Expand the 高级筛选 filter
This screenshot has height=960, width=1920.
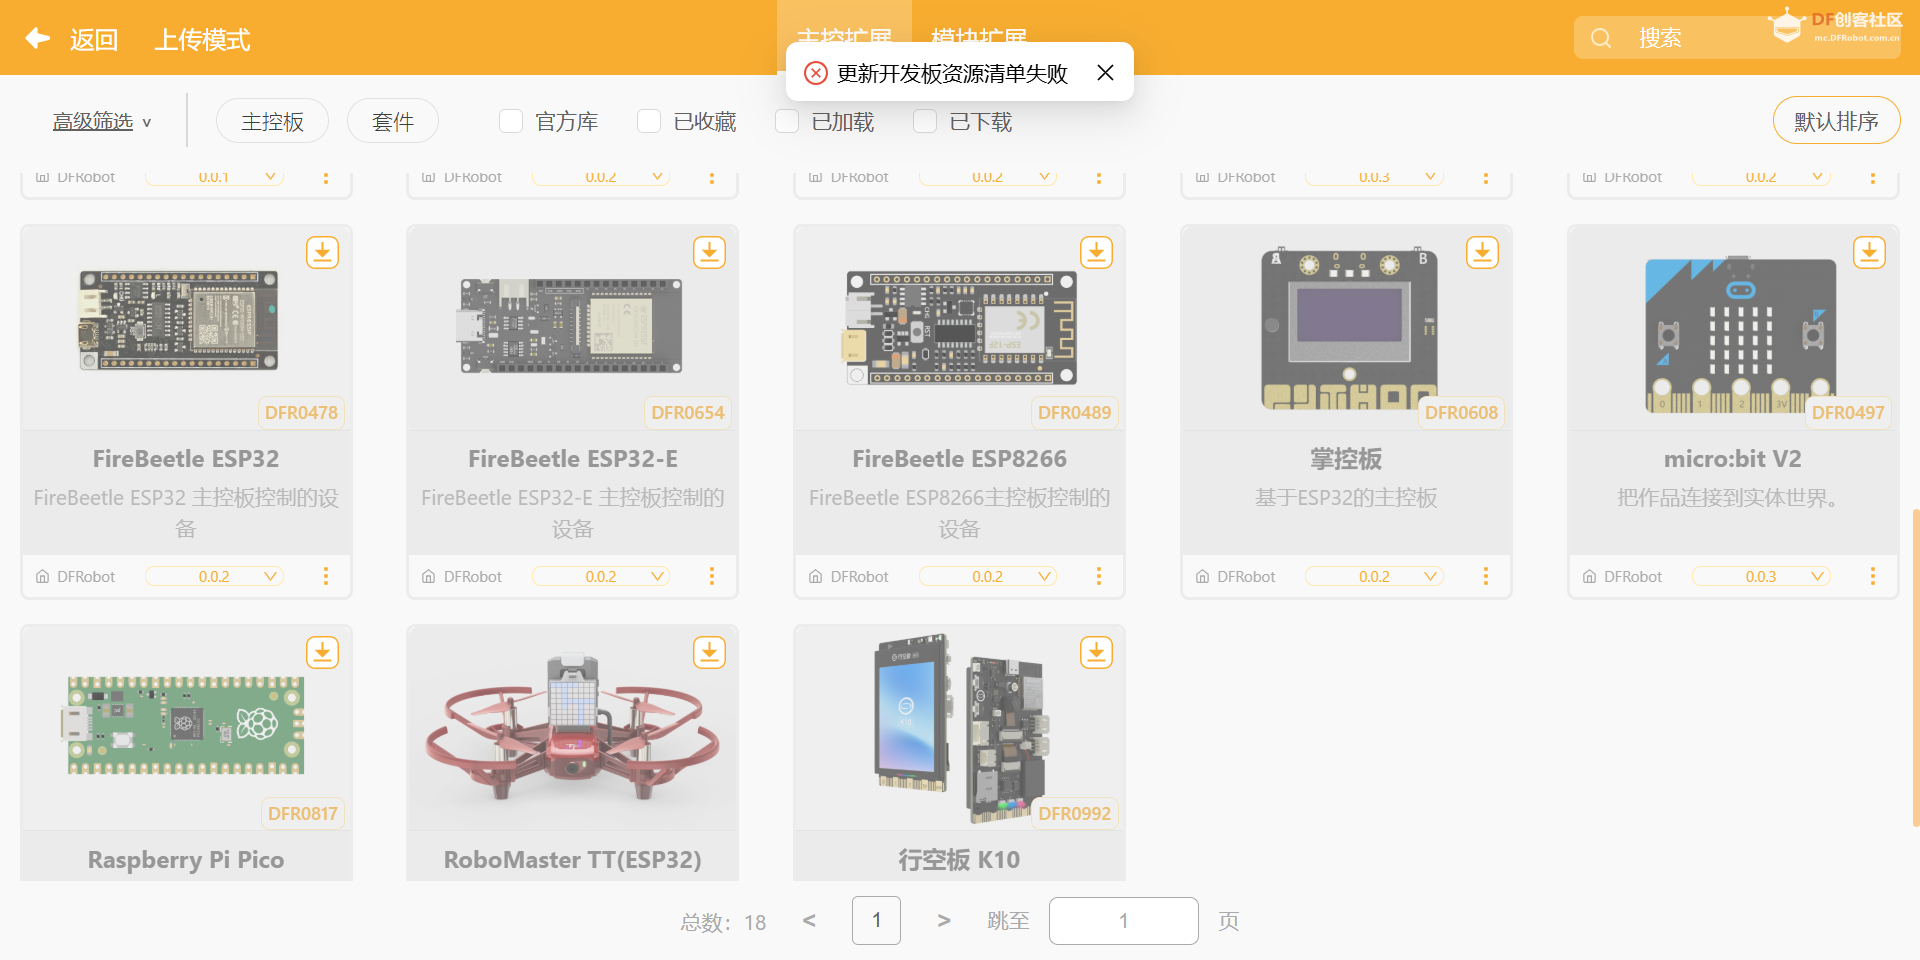[102, 121]
